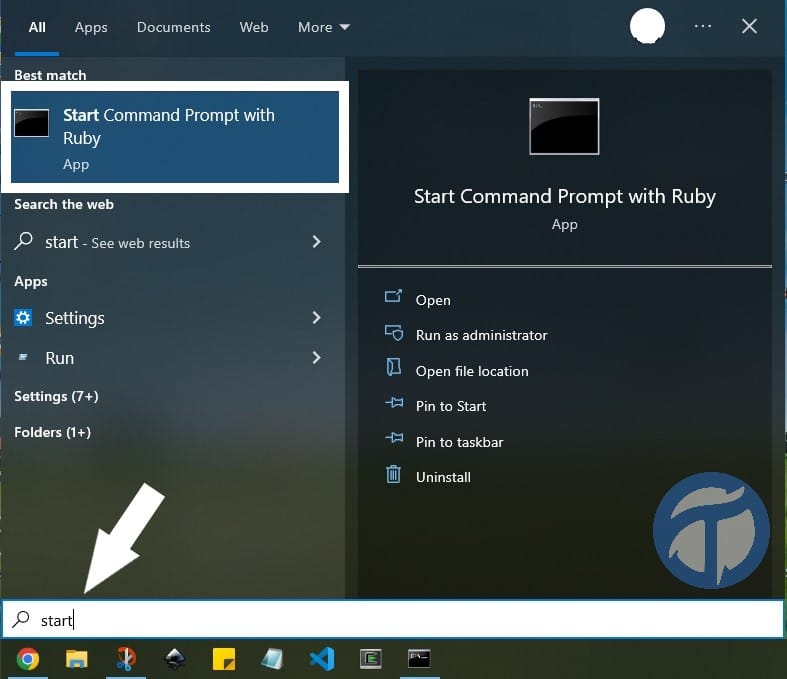Screen dimensions: 787x679
Task: Open File Explorer from the taskbar
Action: pyautogui.click(x=77, y=659)
